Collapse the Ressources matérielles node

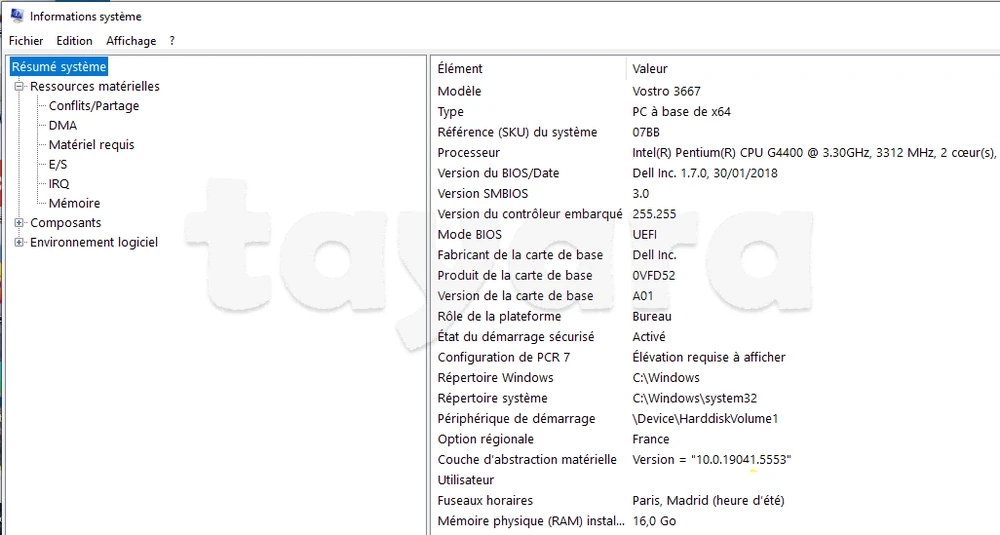point(19,86)
